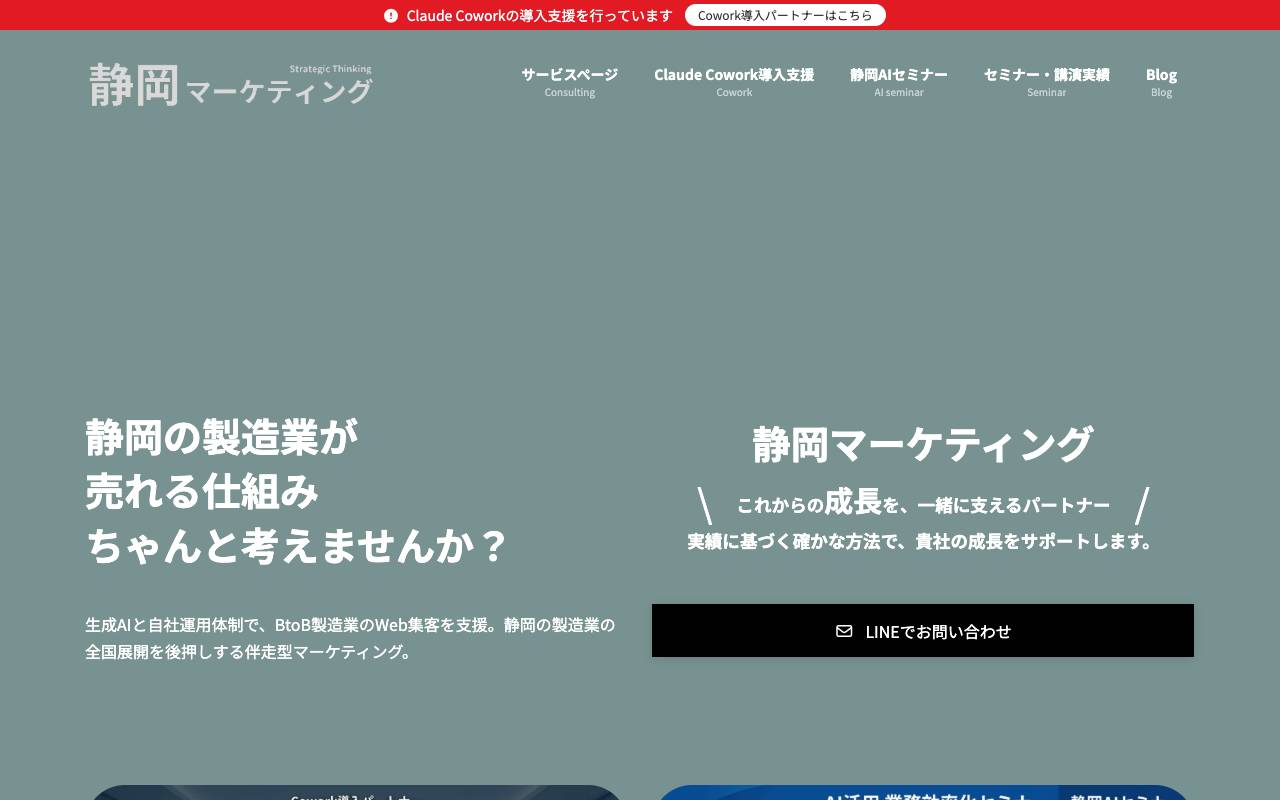1280x800 pixels.
Task: Go to the 静岡AIセミナー menu item
Action: point(899,82)
